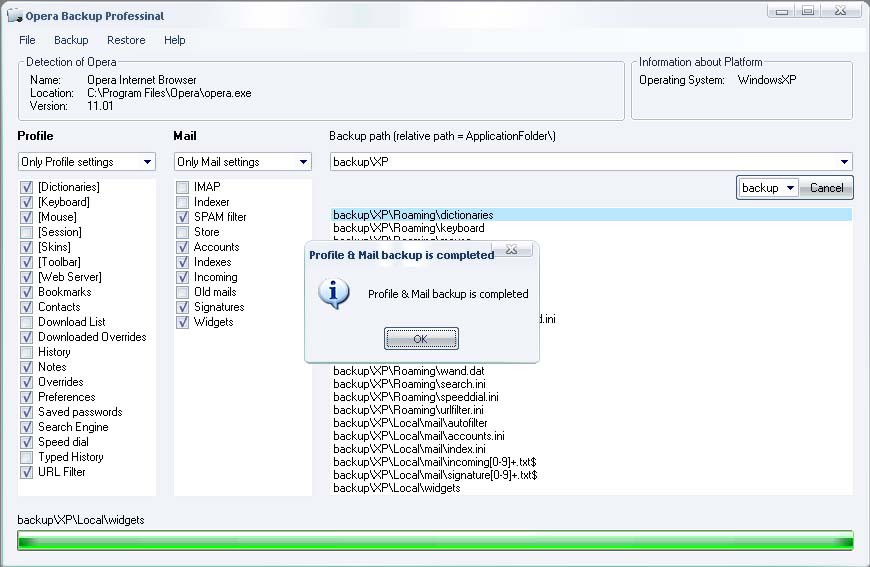The image size is (870, 567).
Task: Select log row backup\XP\Roaming\wand.dat
Action: coord(591,371)
